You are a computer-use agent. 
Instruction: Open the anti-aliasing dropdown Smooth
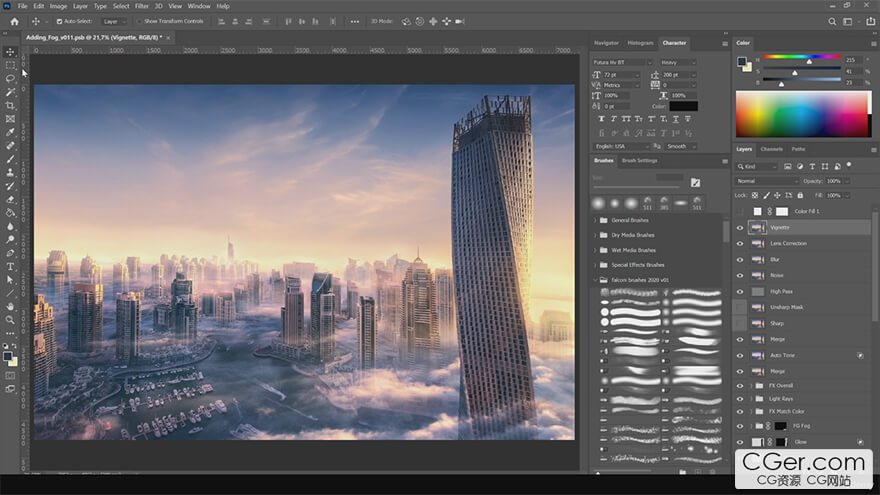point(681,146)
